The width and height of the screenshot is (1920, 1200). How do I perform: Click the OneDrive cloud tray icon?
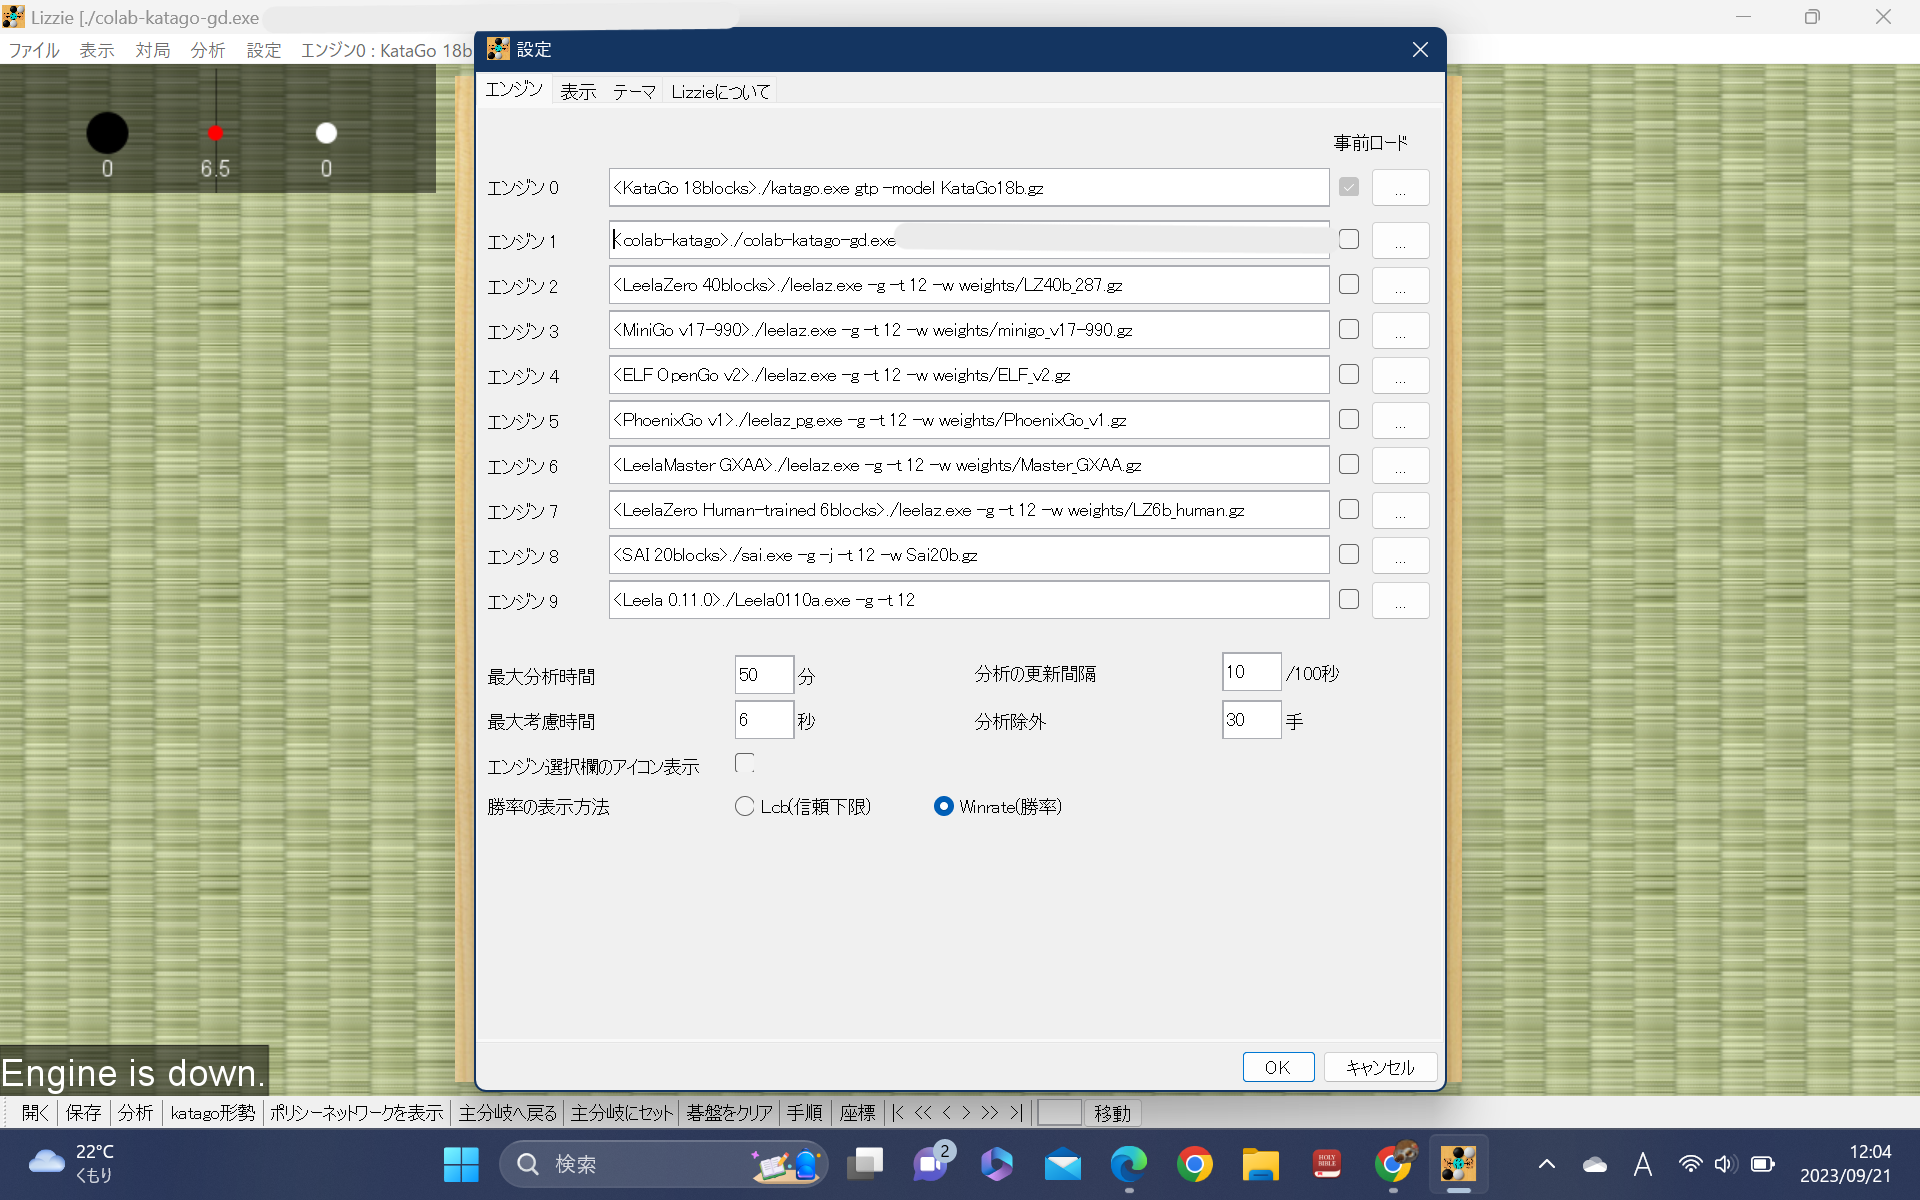[1595, 1164]
